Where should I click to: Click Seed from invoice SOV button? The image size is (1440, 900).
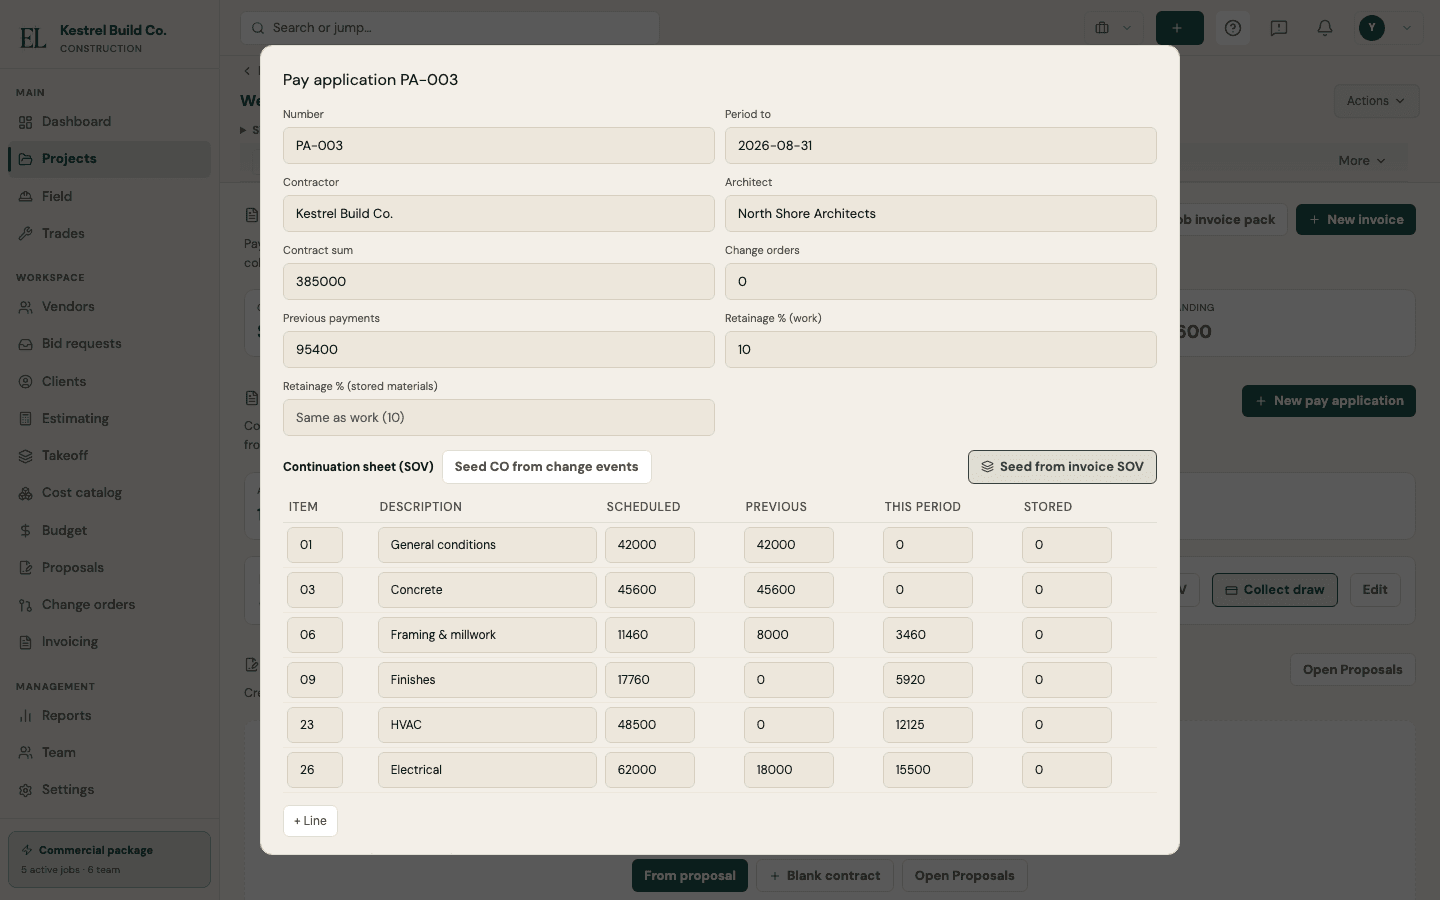coord(1062,467)
